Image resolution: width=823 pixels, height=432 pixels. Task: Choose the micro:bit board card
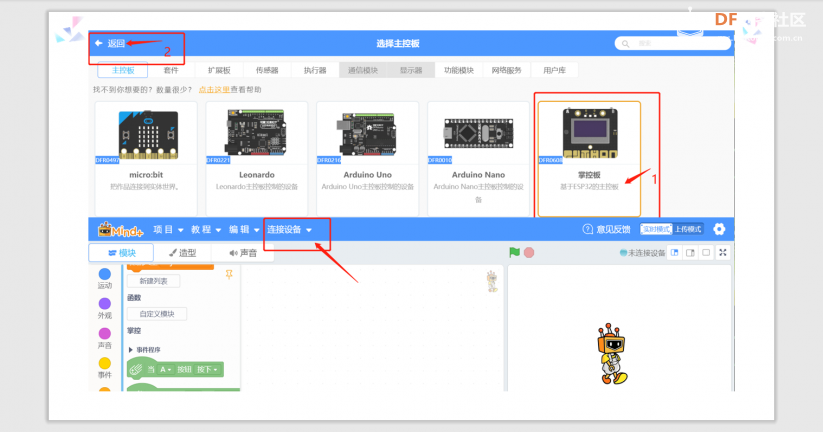click(x=146, y=159)
